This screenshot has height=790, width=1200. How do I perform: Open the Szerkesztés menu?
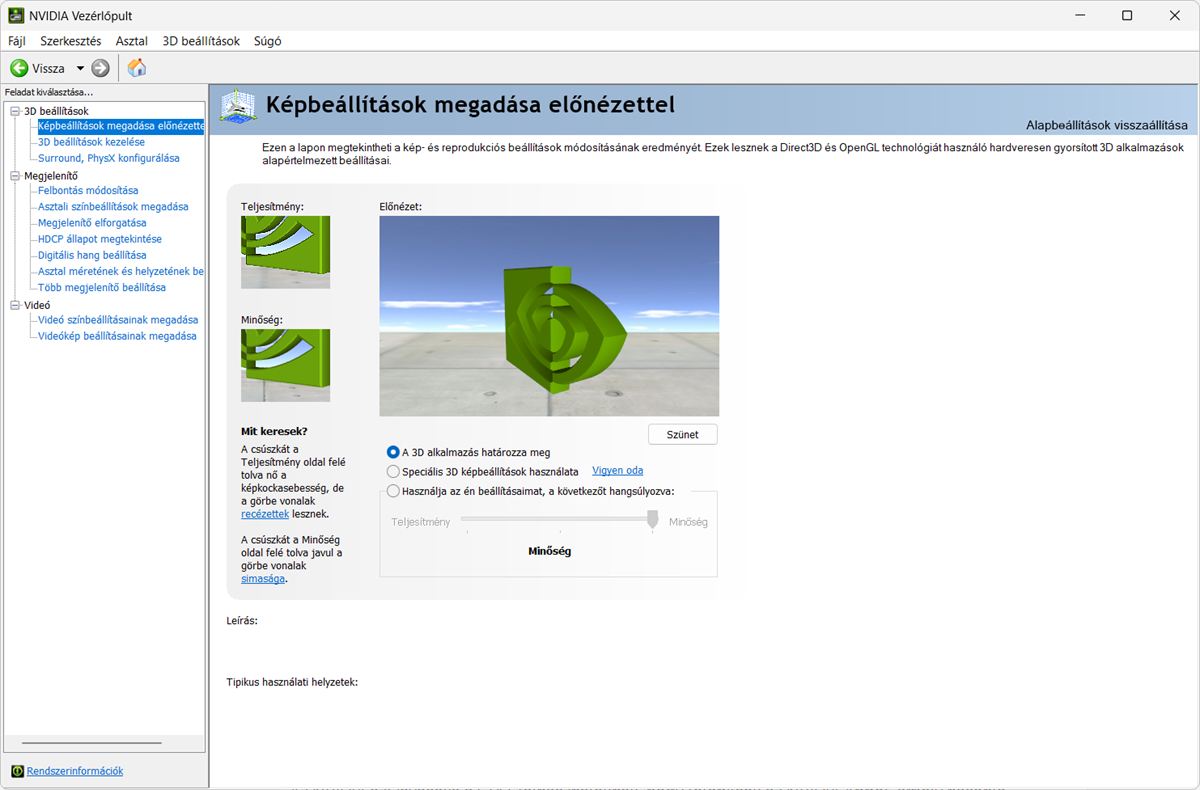(70, 41)
